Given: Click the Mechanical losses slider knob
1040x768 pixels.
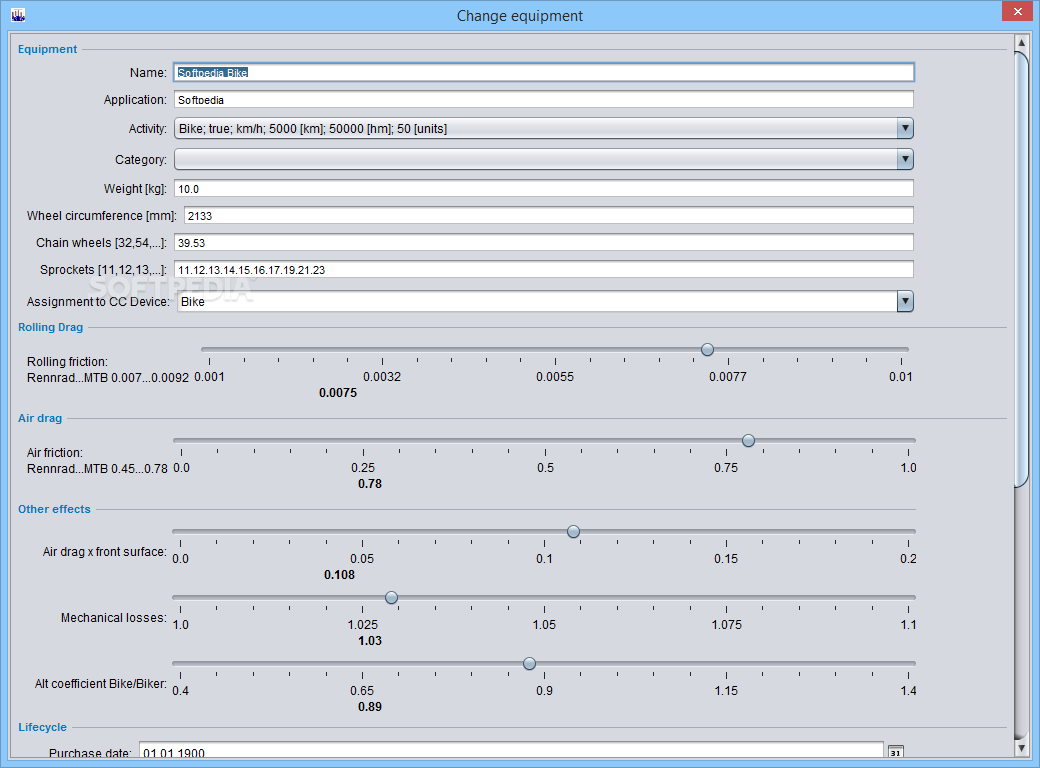Looking at the screenshot, I should pyautogui.click(x=391, y=598).
